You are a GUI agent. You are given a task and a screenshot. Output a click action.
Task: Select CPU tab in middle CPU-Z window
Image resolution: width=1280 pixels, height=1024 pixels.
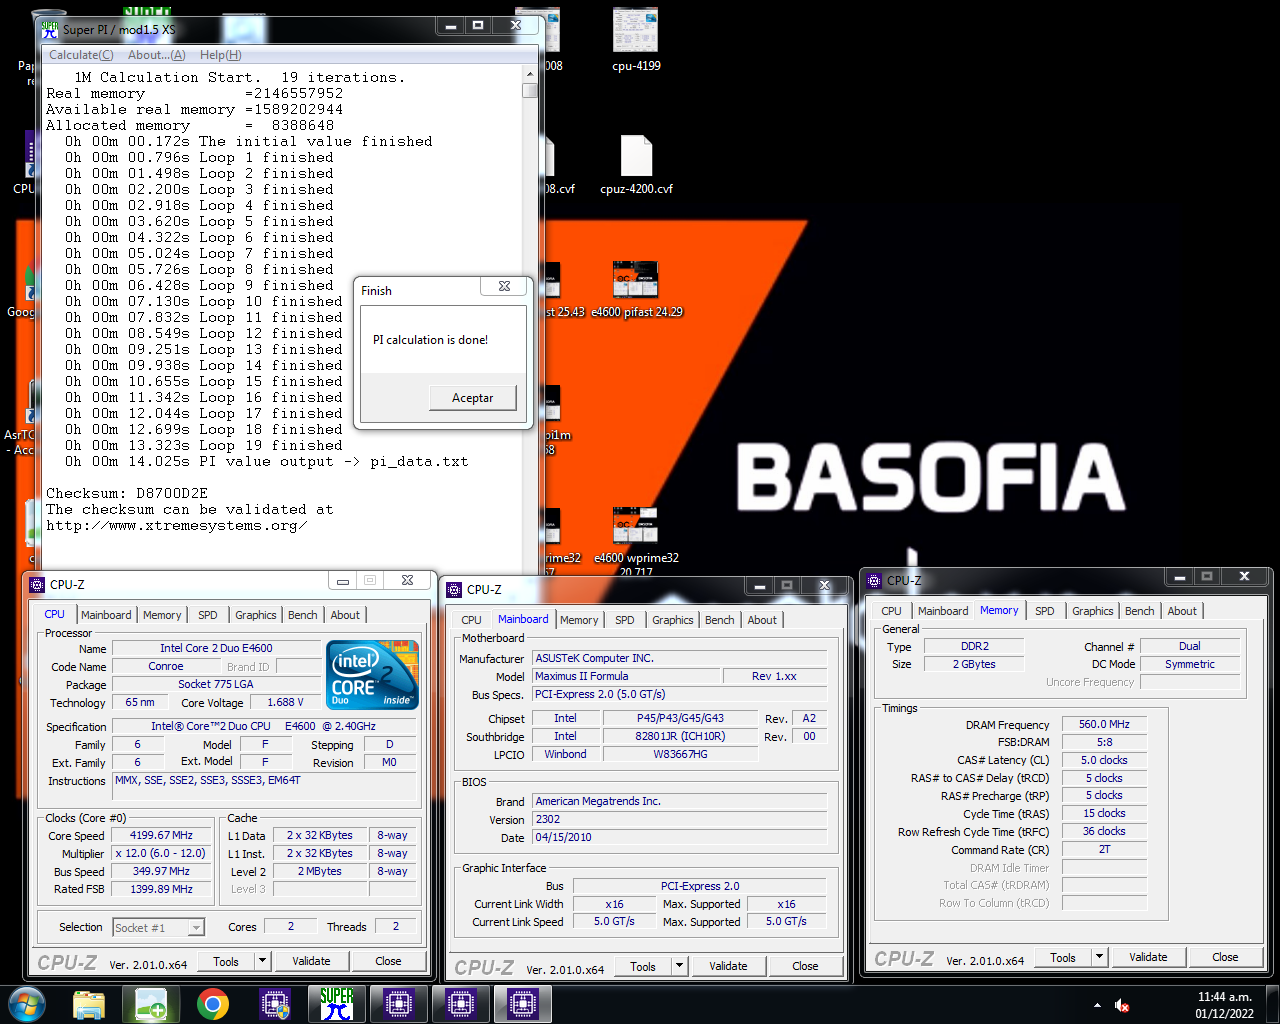(472, 620)
